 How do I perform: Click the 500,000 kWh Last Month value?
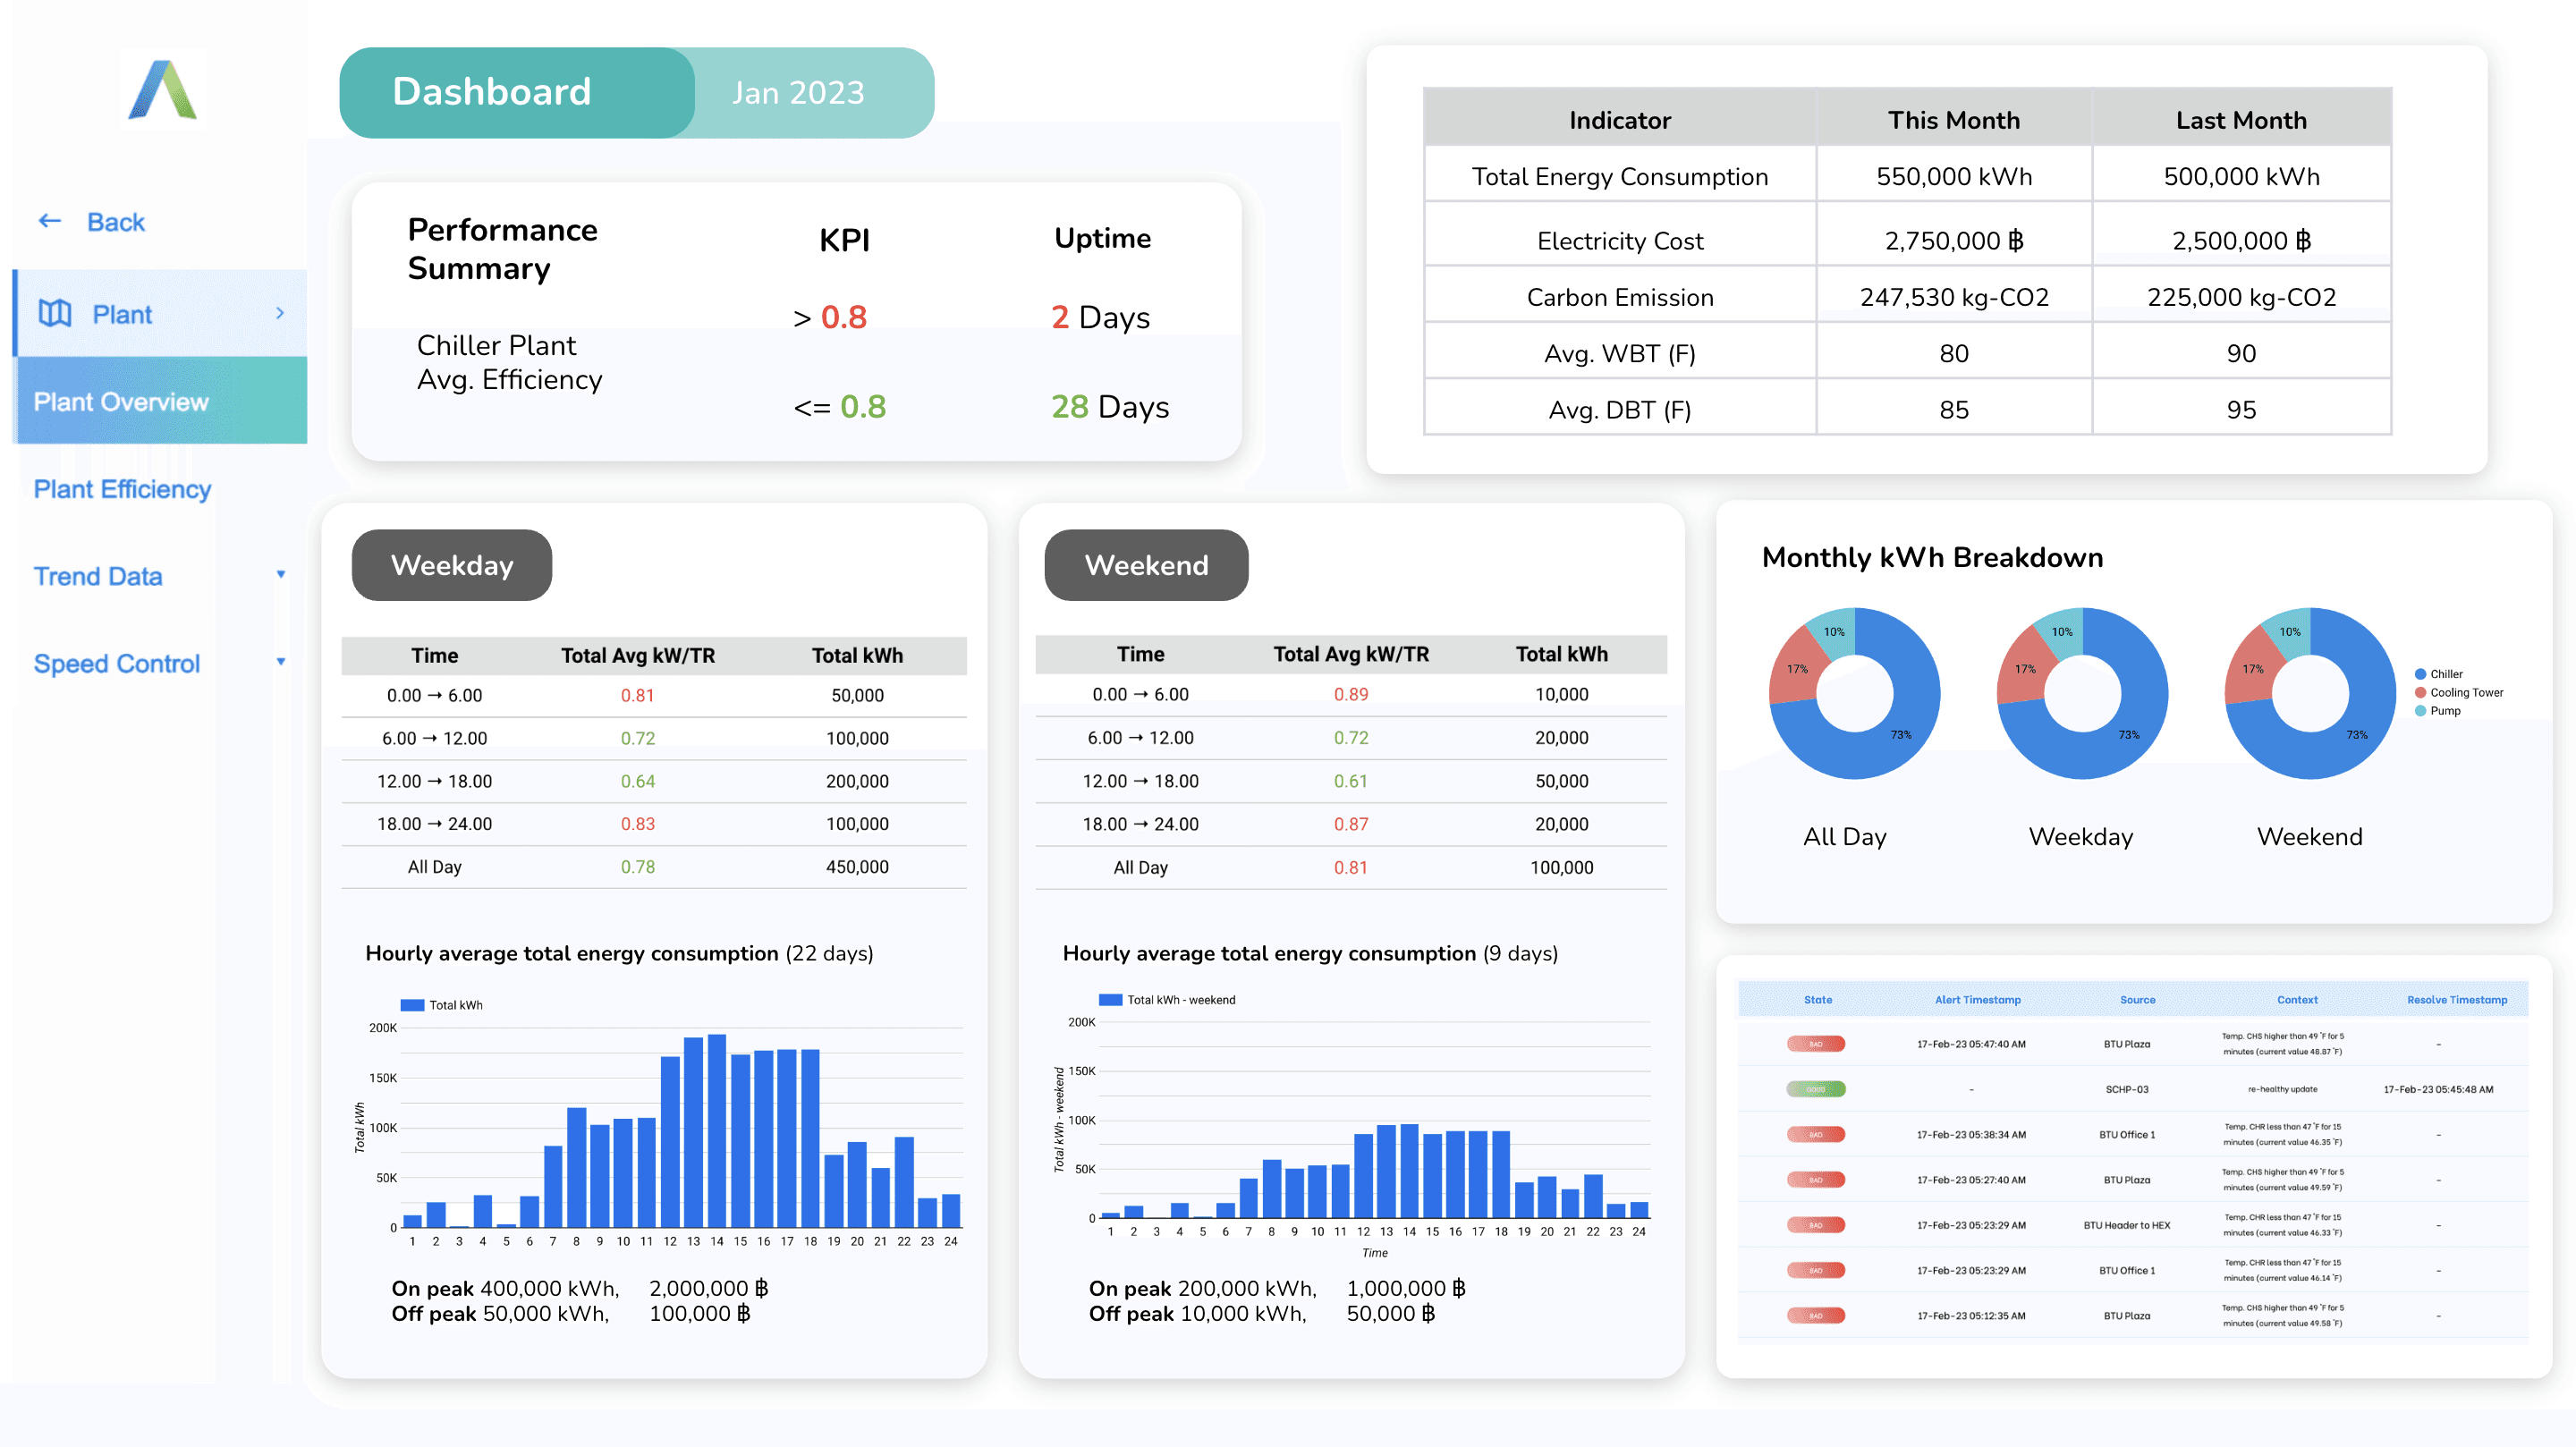coord(2241,177)
